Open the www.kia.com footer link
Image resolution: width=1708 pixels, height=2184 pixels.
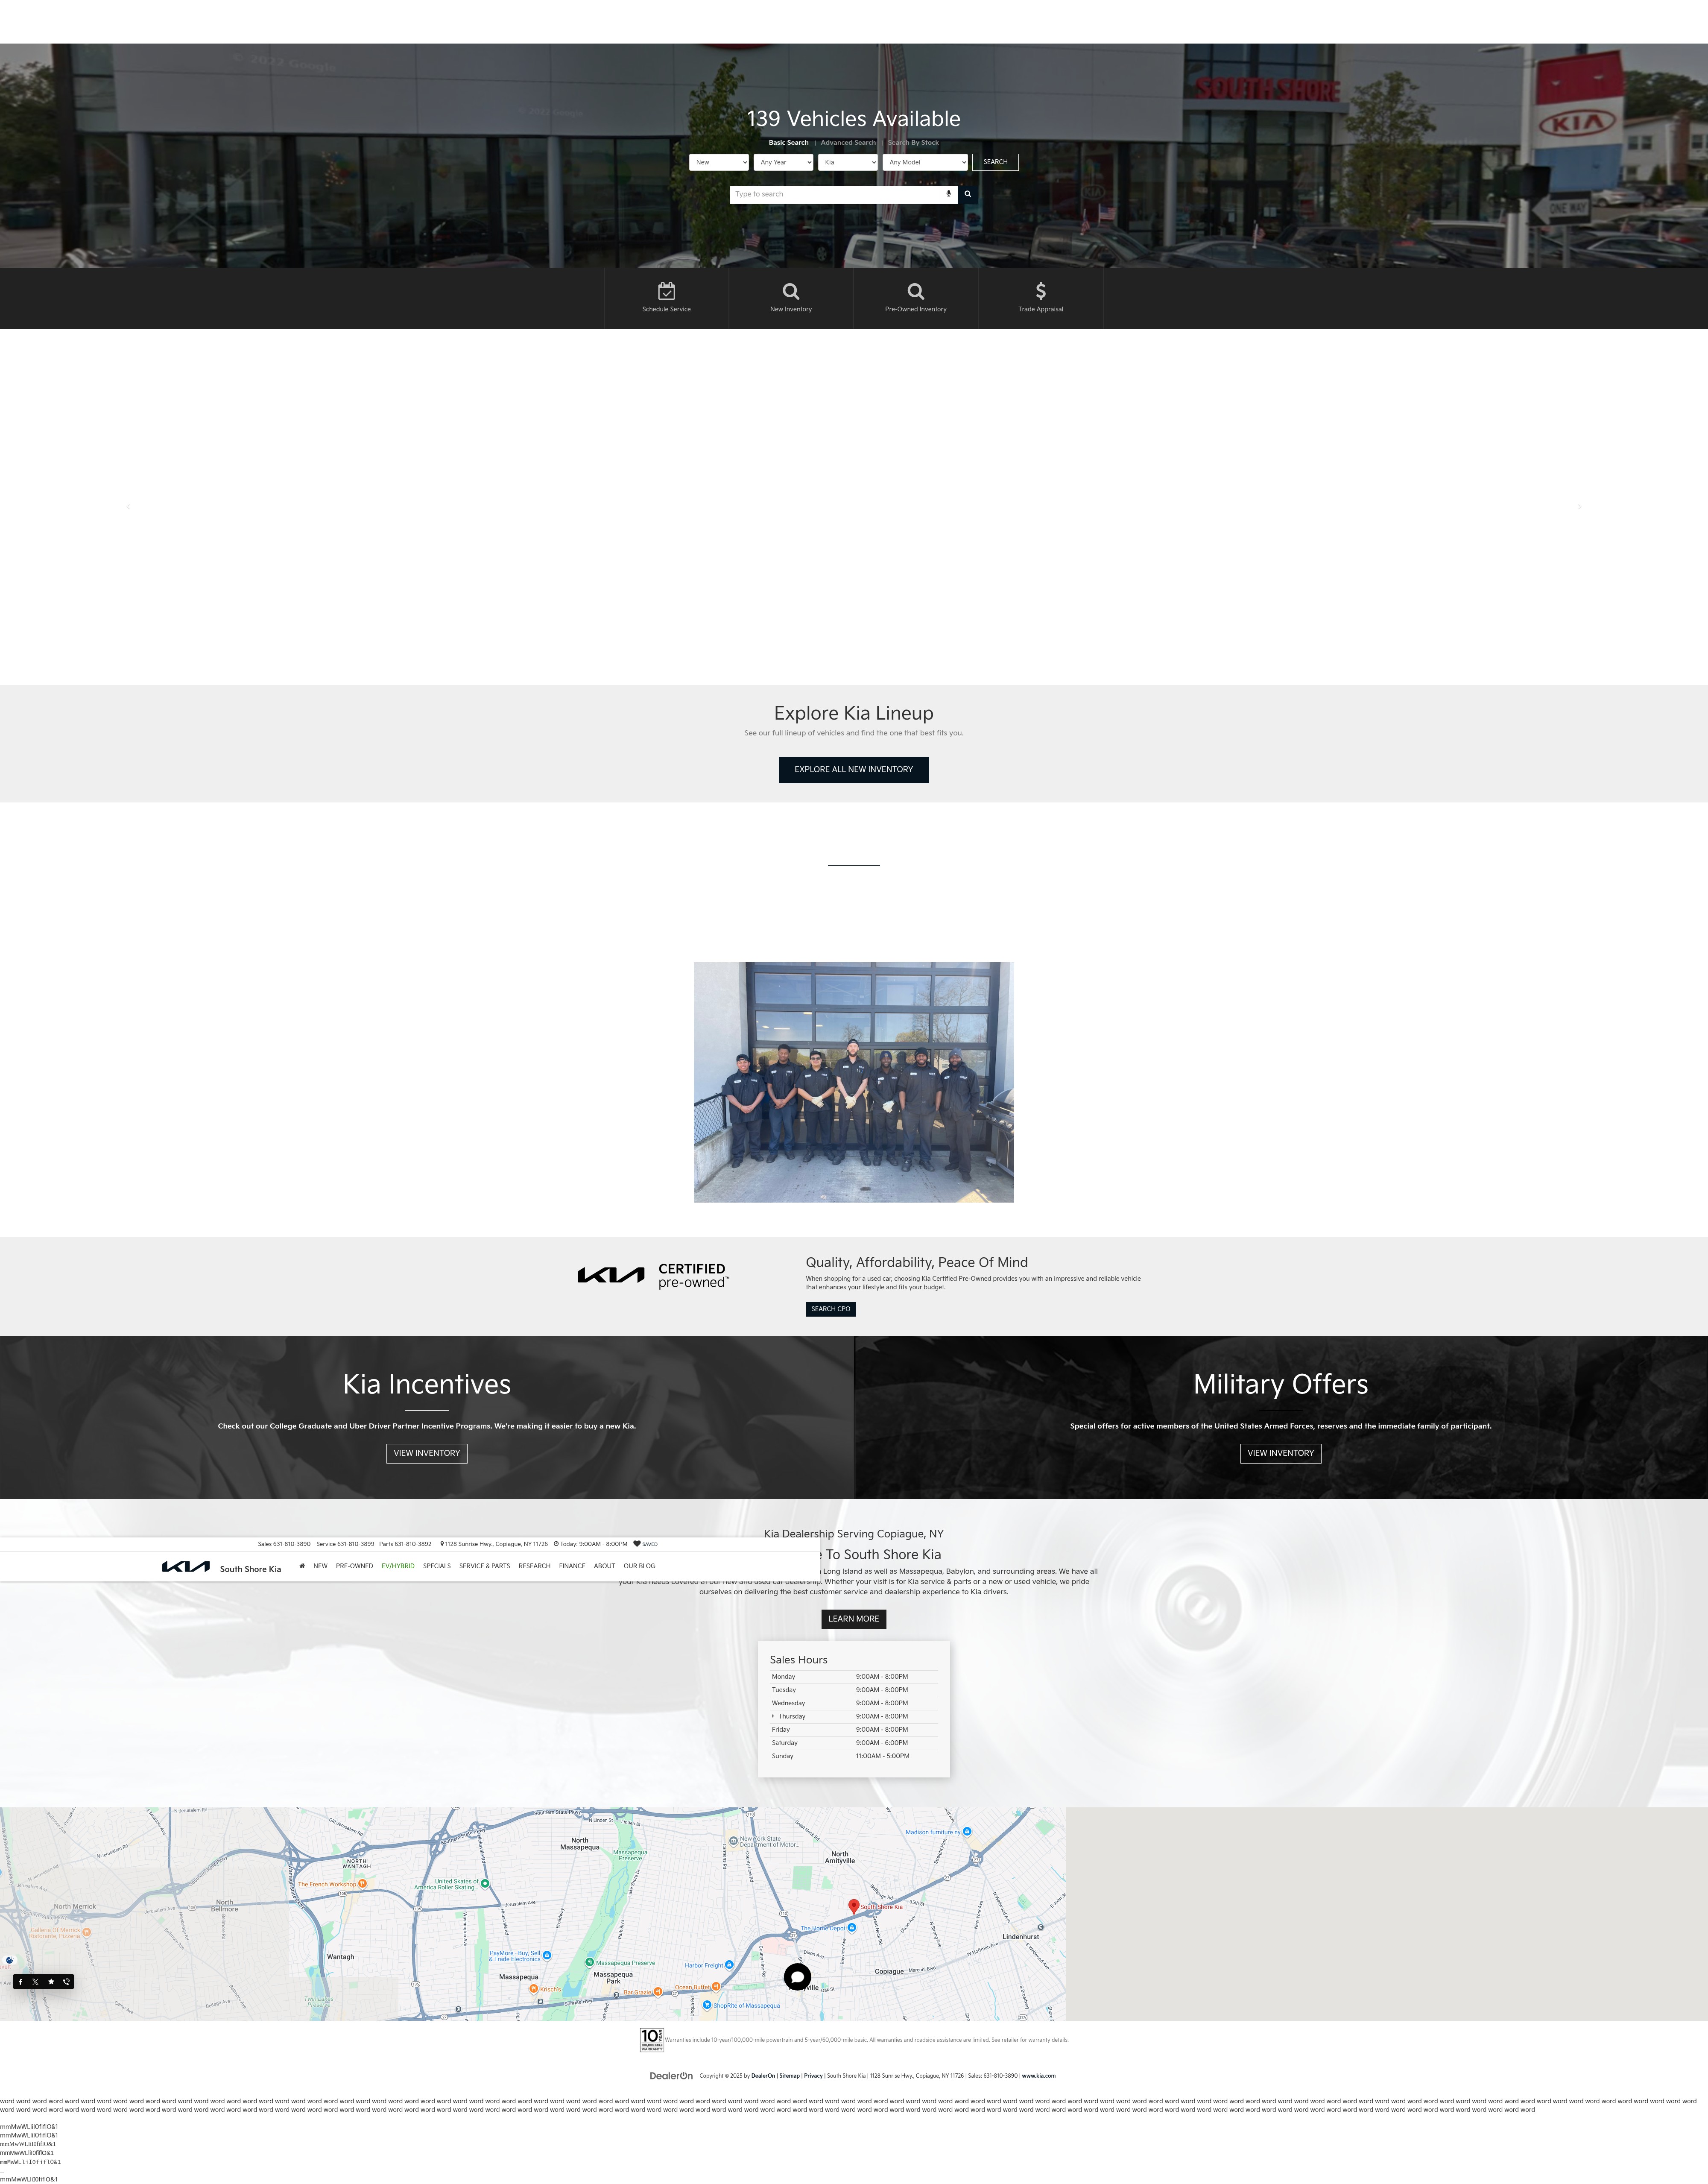pos(1038,2076)
